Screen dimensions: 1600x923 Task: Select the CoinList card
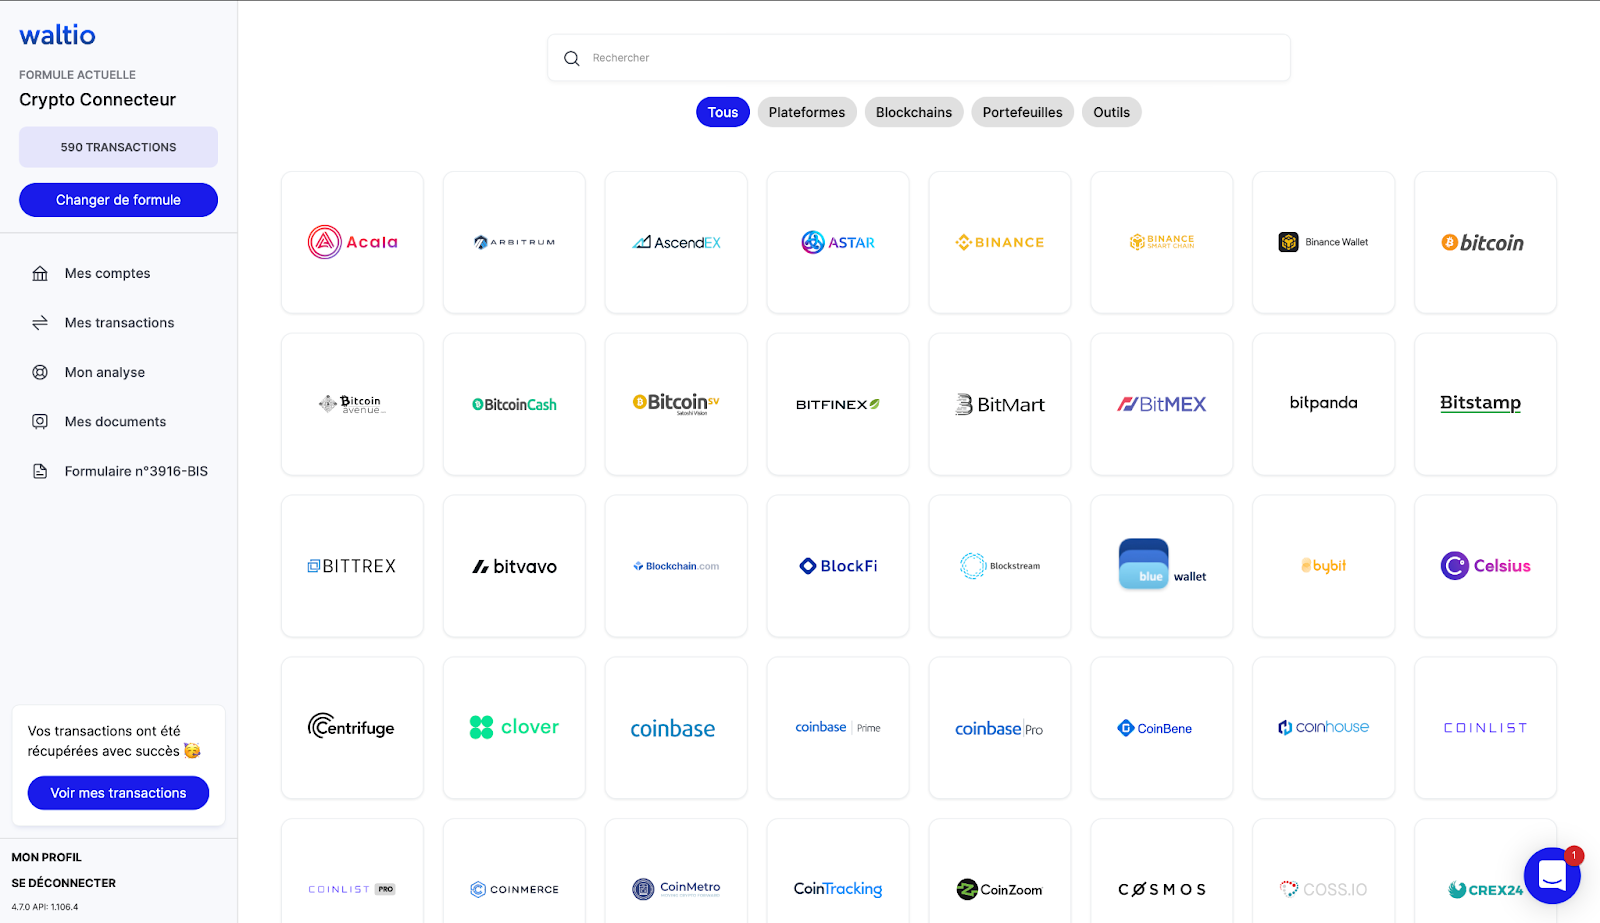tap(1486, 728)
